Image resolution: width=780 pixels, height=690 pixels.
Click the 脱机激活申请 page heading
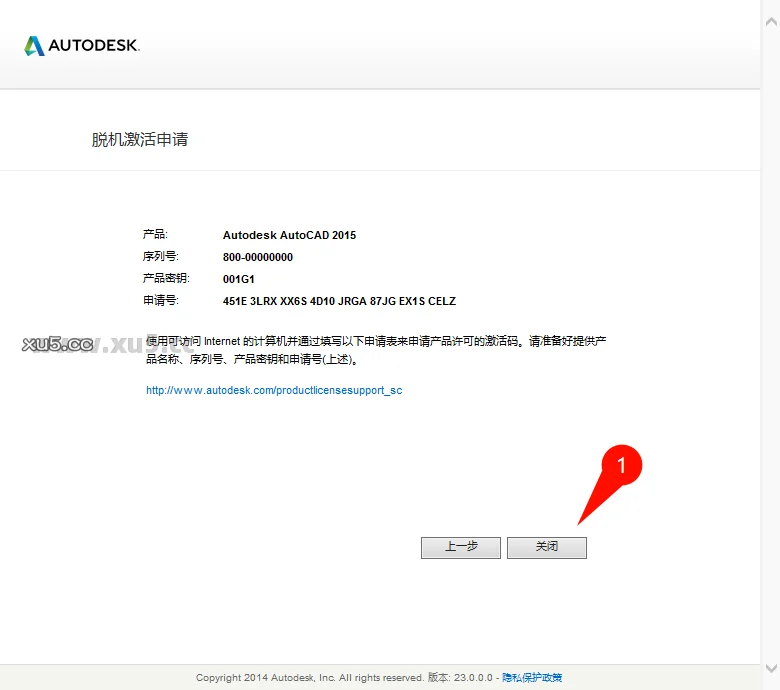click(x=140, y=140)
